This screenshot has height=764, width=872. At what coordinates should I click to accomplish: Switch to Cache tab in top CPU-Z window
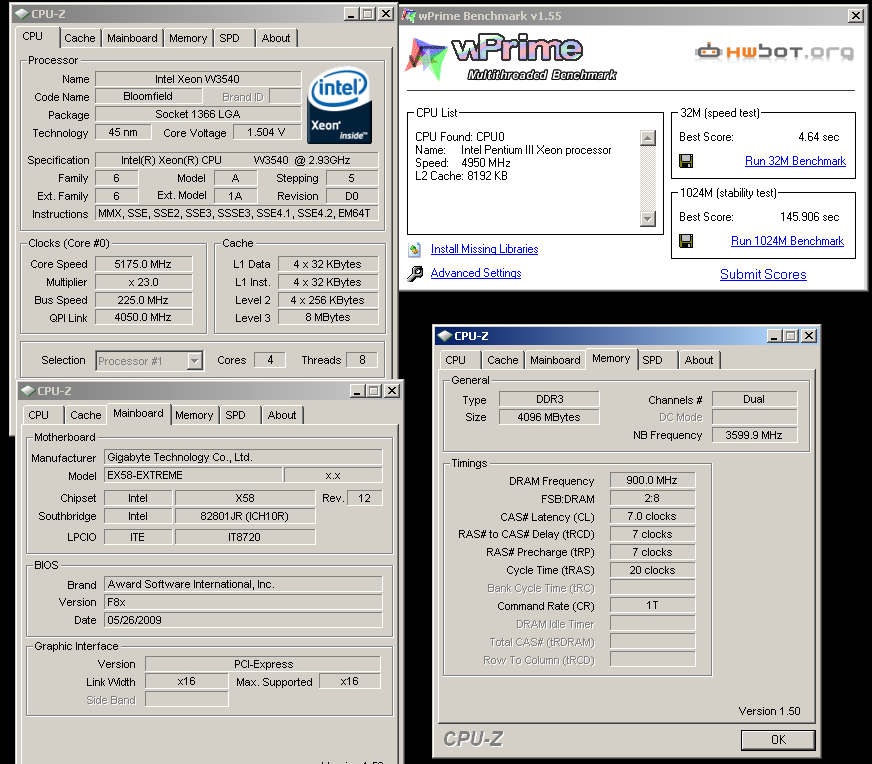80,38
